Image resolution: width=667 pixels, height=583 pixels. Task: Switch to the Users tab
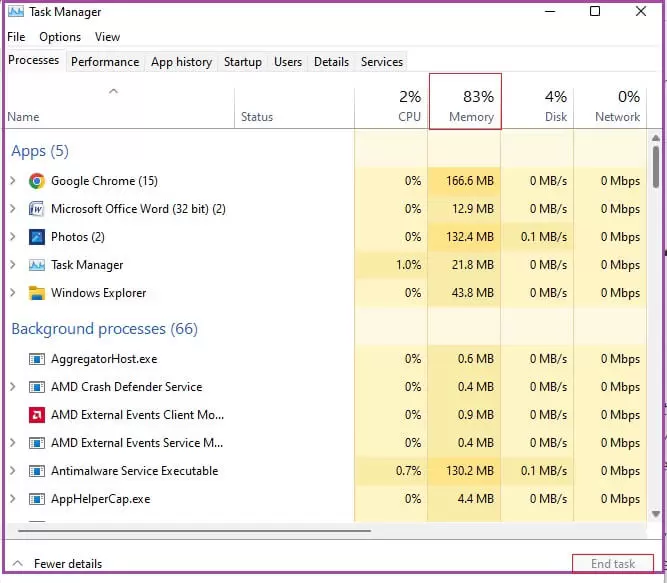288,62
